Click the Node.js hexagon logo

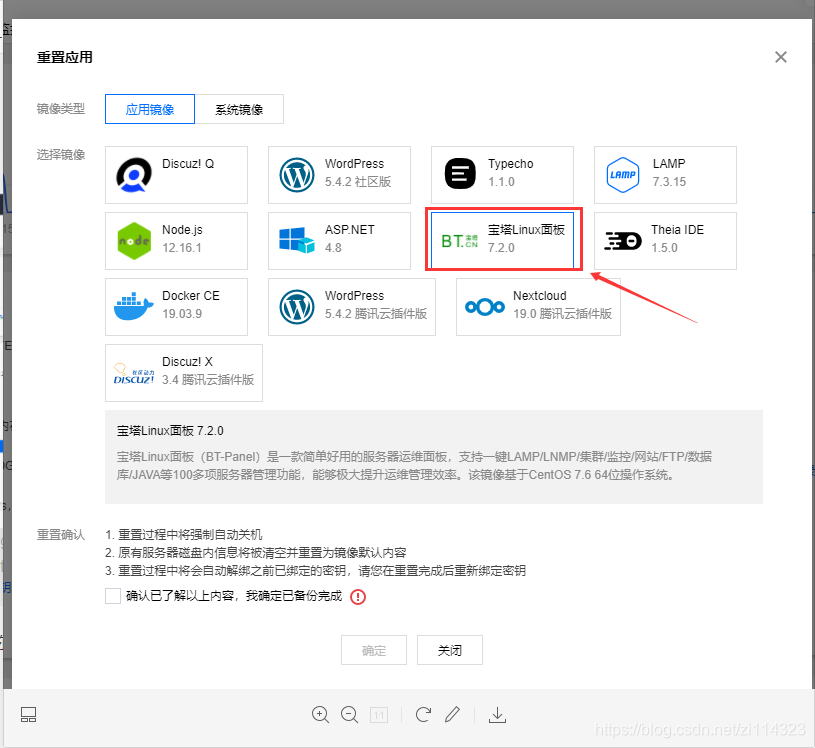(x=134, y=240)
